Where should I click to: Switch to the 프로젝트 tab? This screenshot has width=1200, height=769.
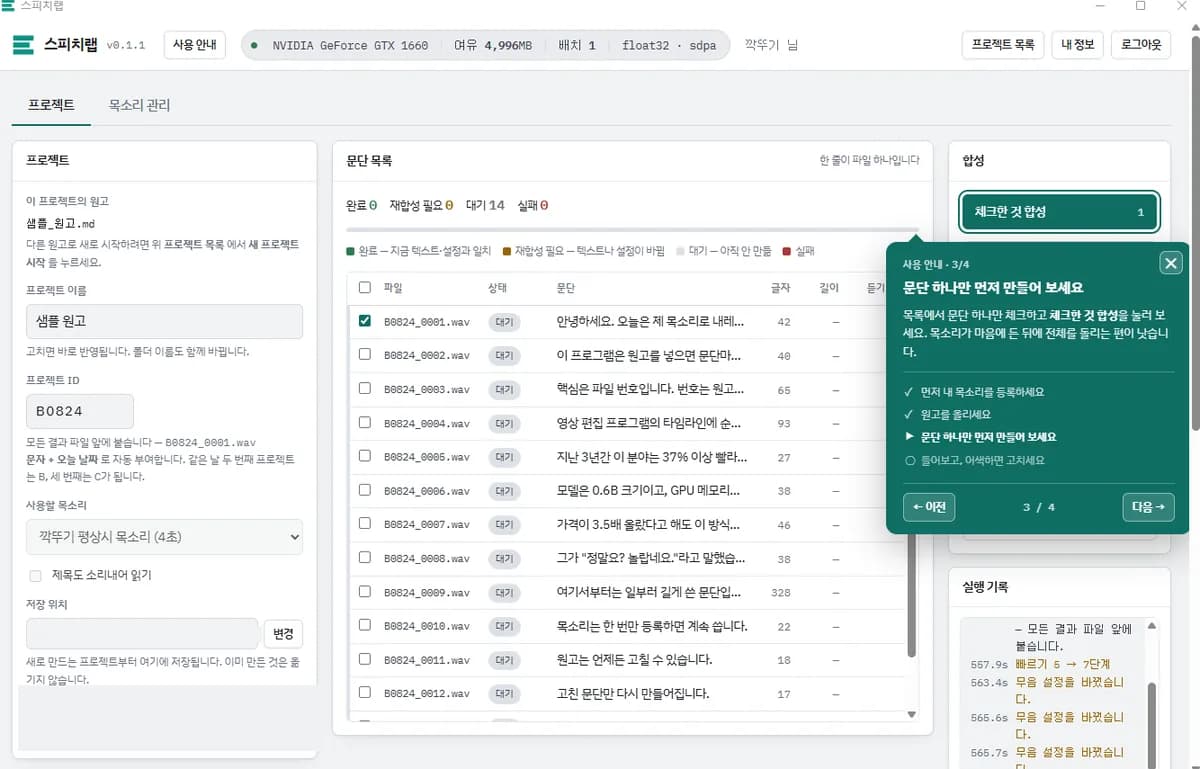point(51,104)
